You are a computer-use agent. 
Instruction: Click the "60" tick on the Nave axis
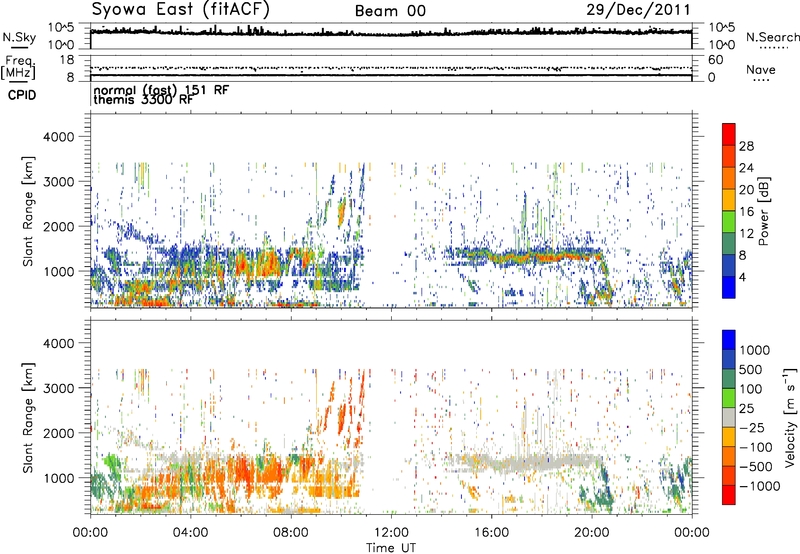click(x=715, y=60)
